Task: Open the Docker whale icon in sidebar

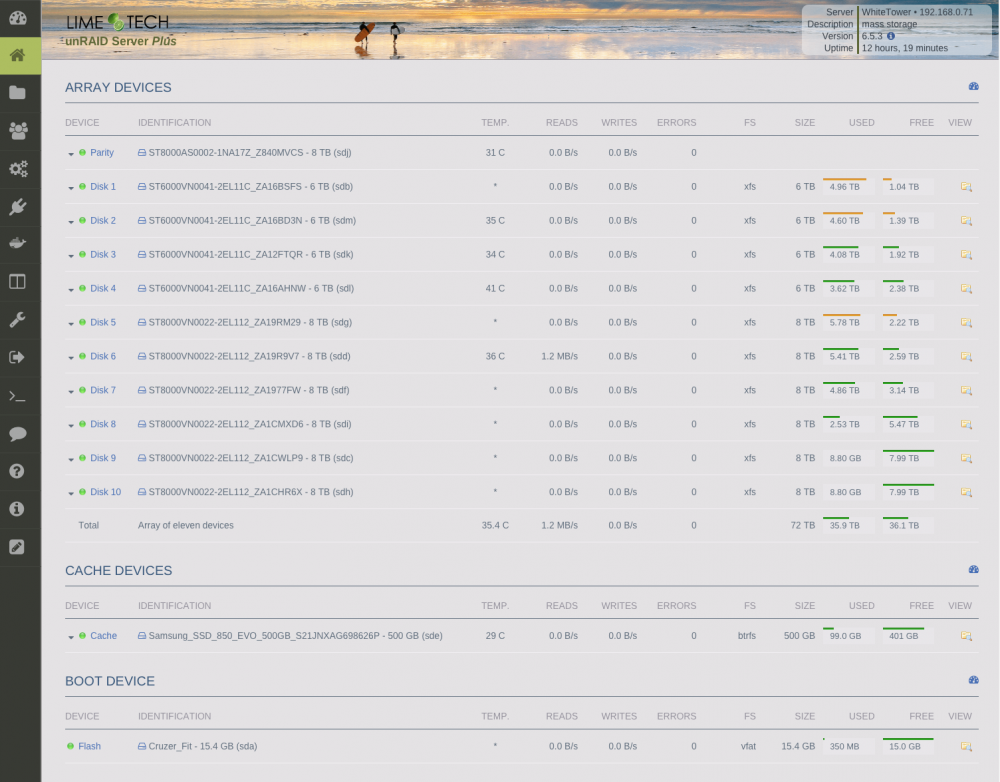Action: coord(18,243)
